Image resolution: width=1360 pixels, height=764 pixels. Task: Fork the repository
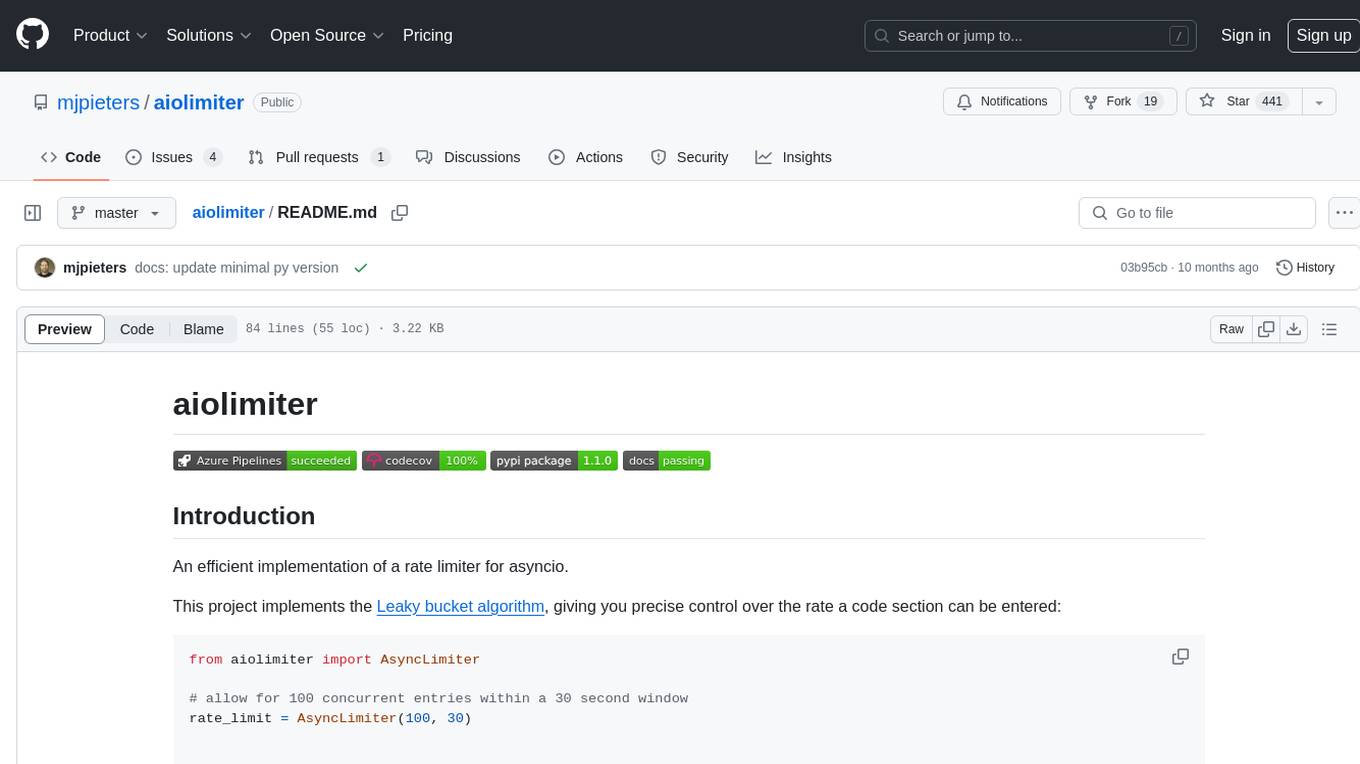(x=1121, y=102)
